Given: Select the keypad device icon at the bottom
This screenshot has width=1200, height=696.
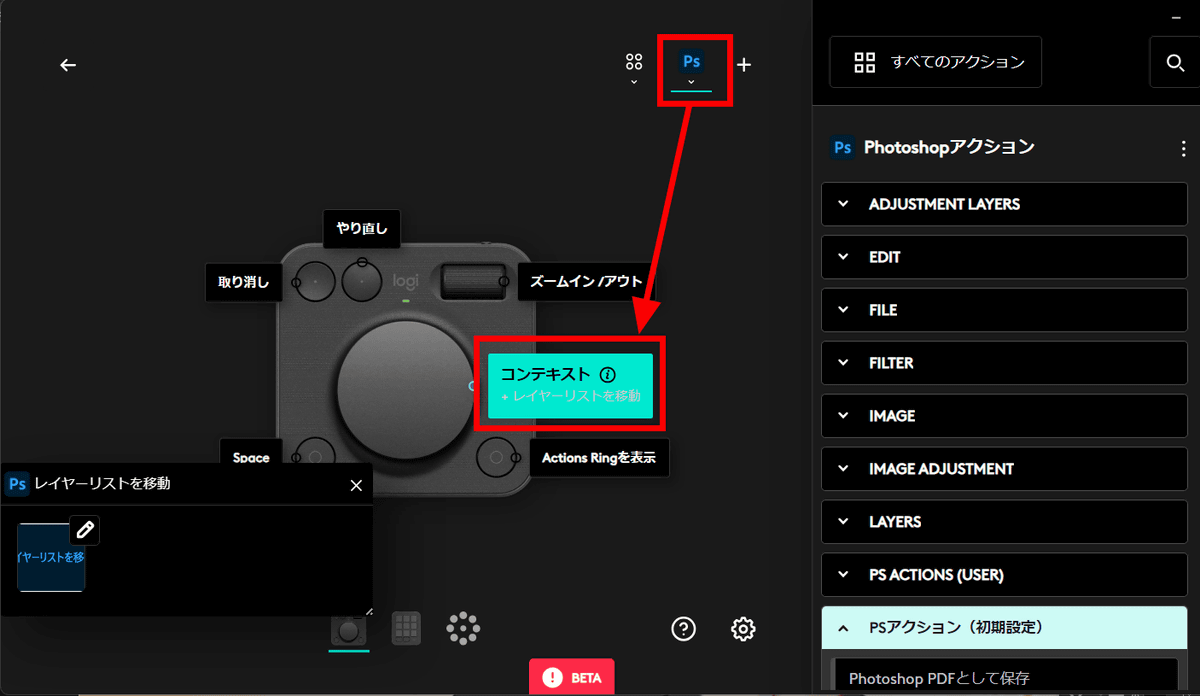Looking at the screenshot, I should [405, 629].
